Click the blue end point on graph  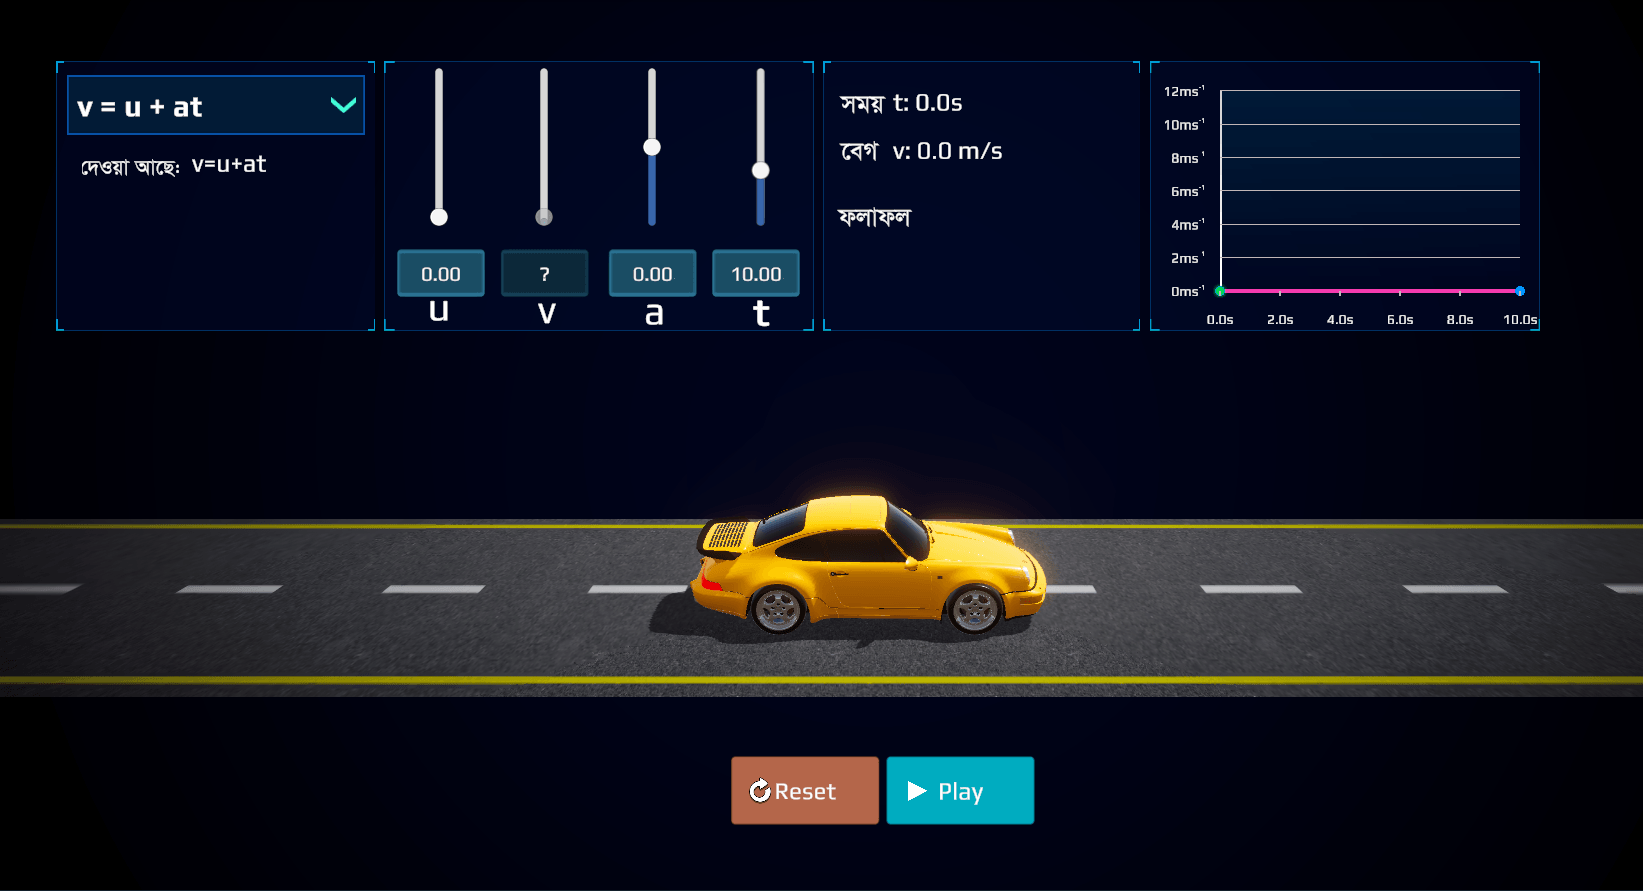(x=1519, y=291)
